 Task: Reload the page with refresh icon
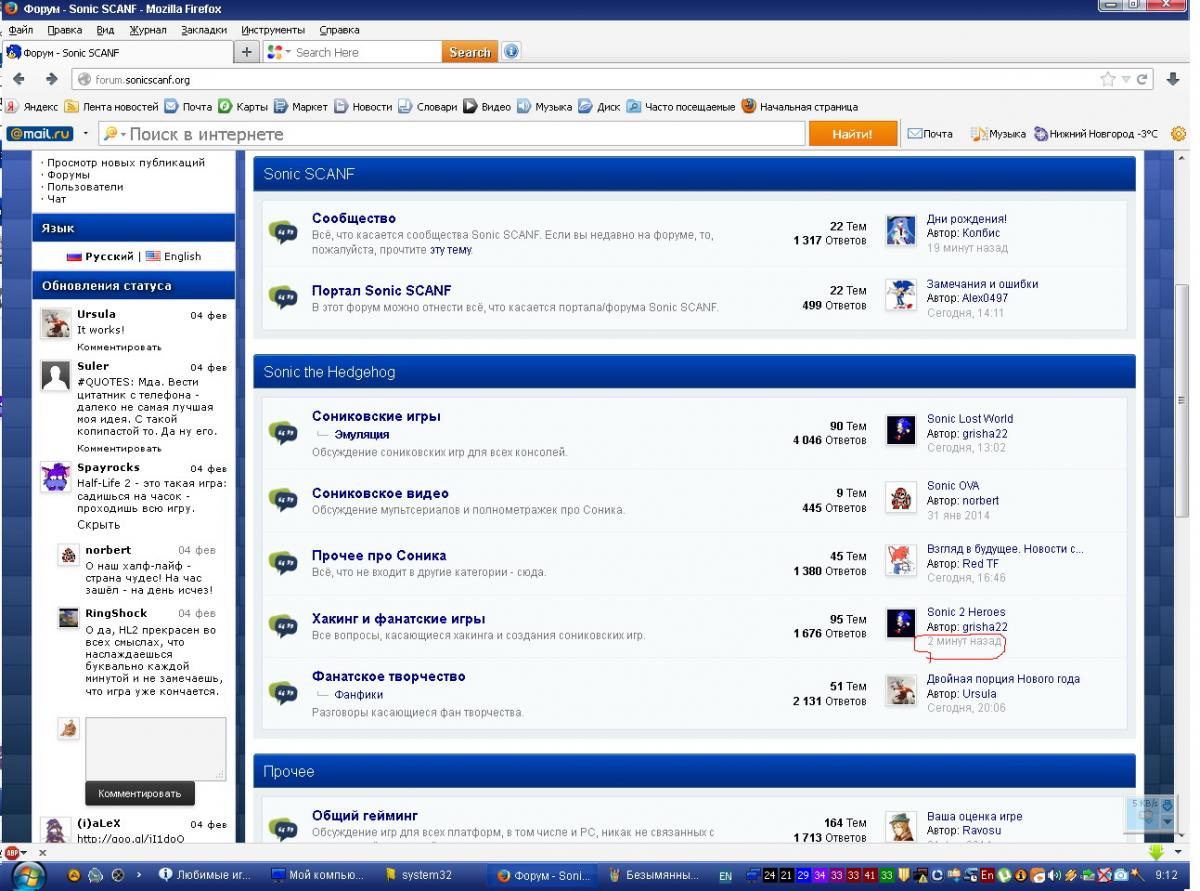tap(1142, 80)
